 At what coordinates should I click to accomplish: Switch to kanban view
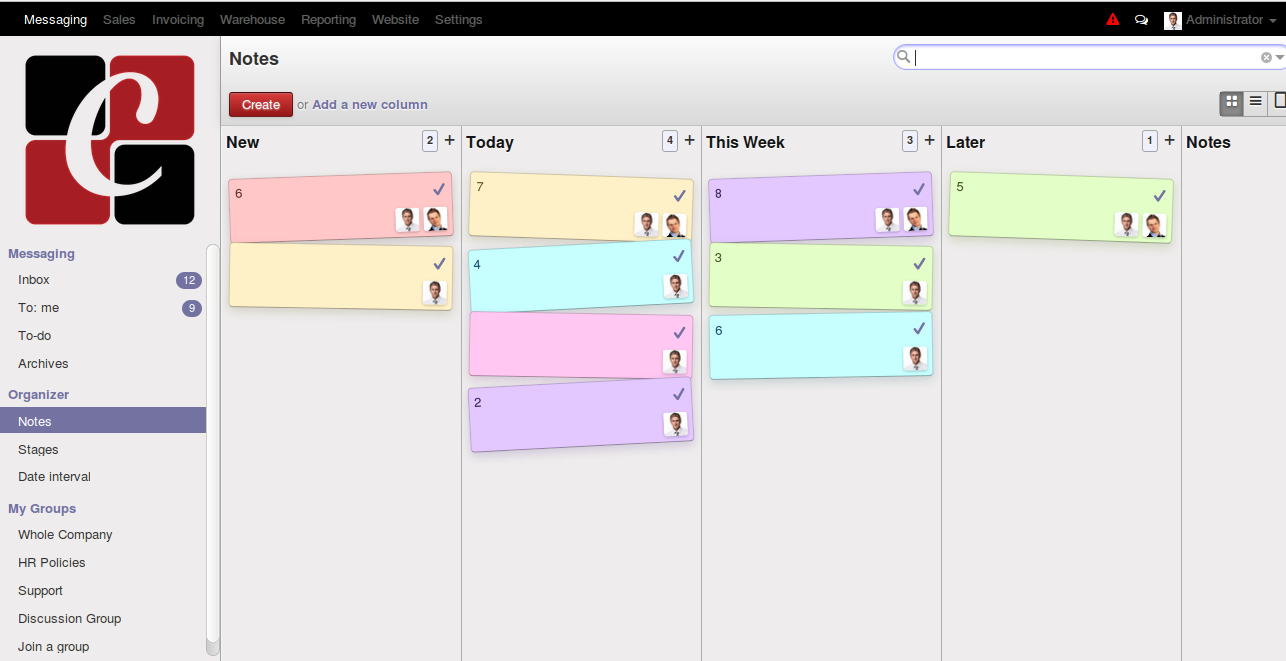[x=1231, y=102]
